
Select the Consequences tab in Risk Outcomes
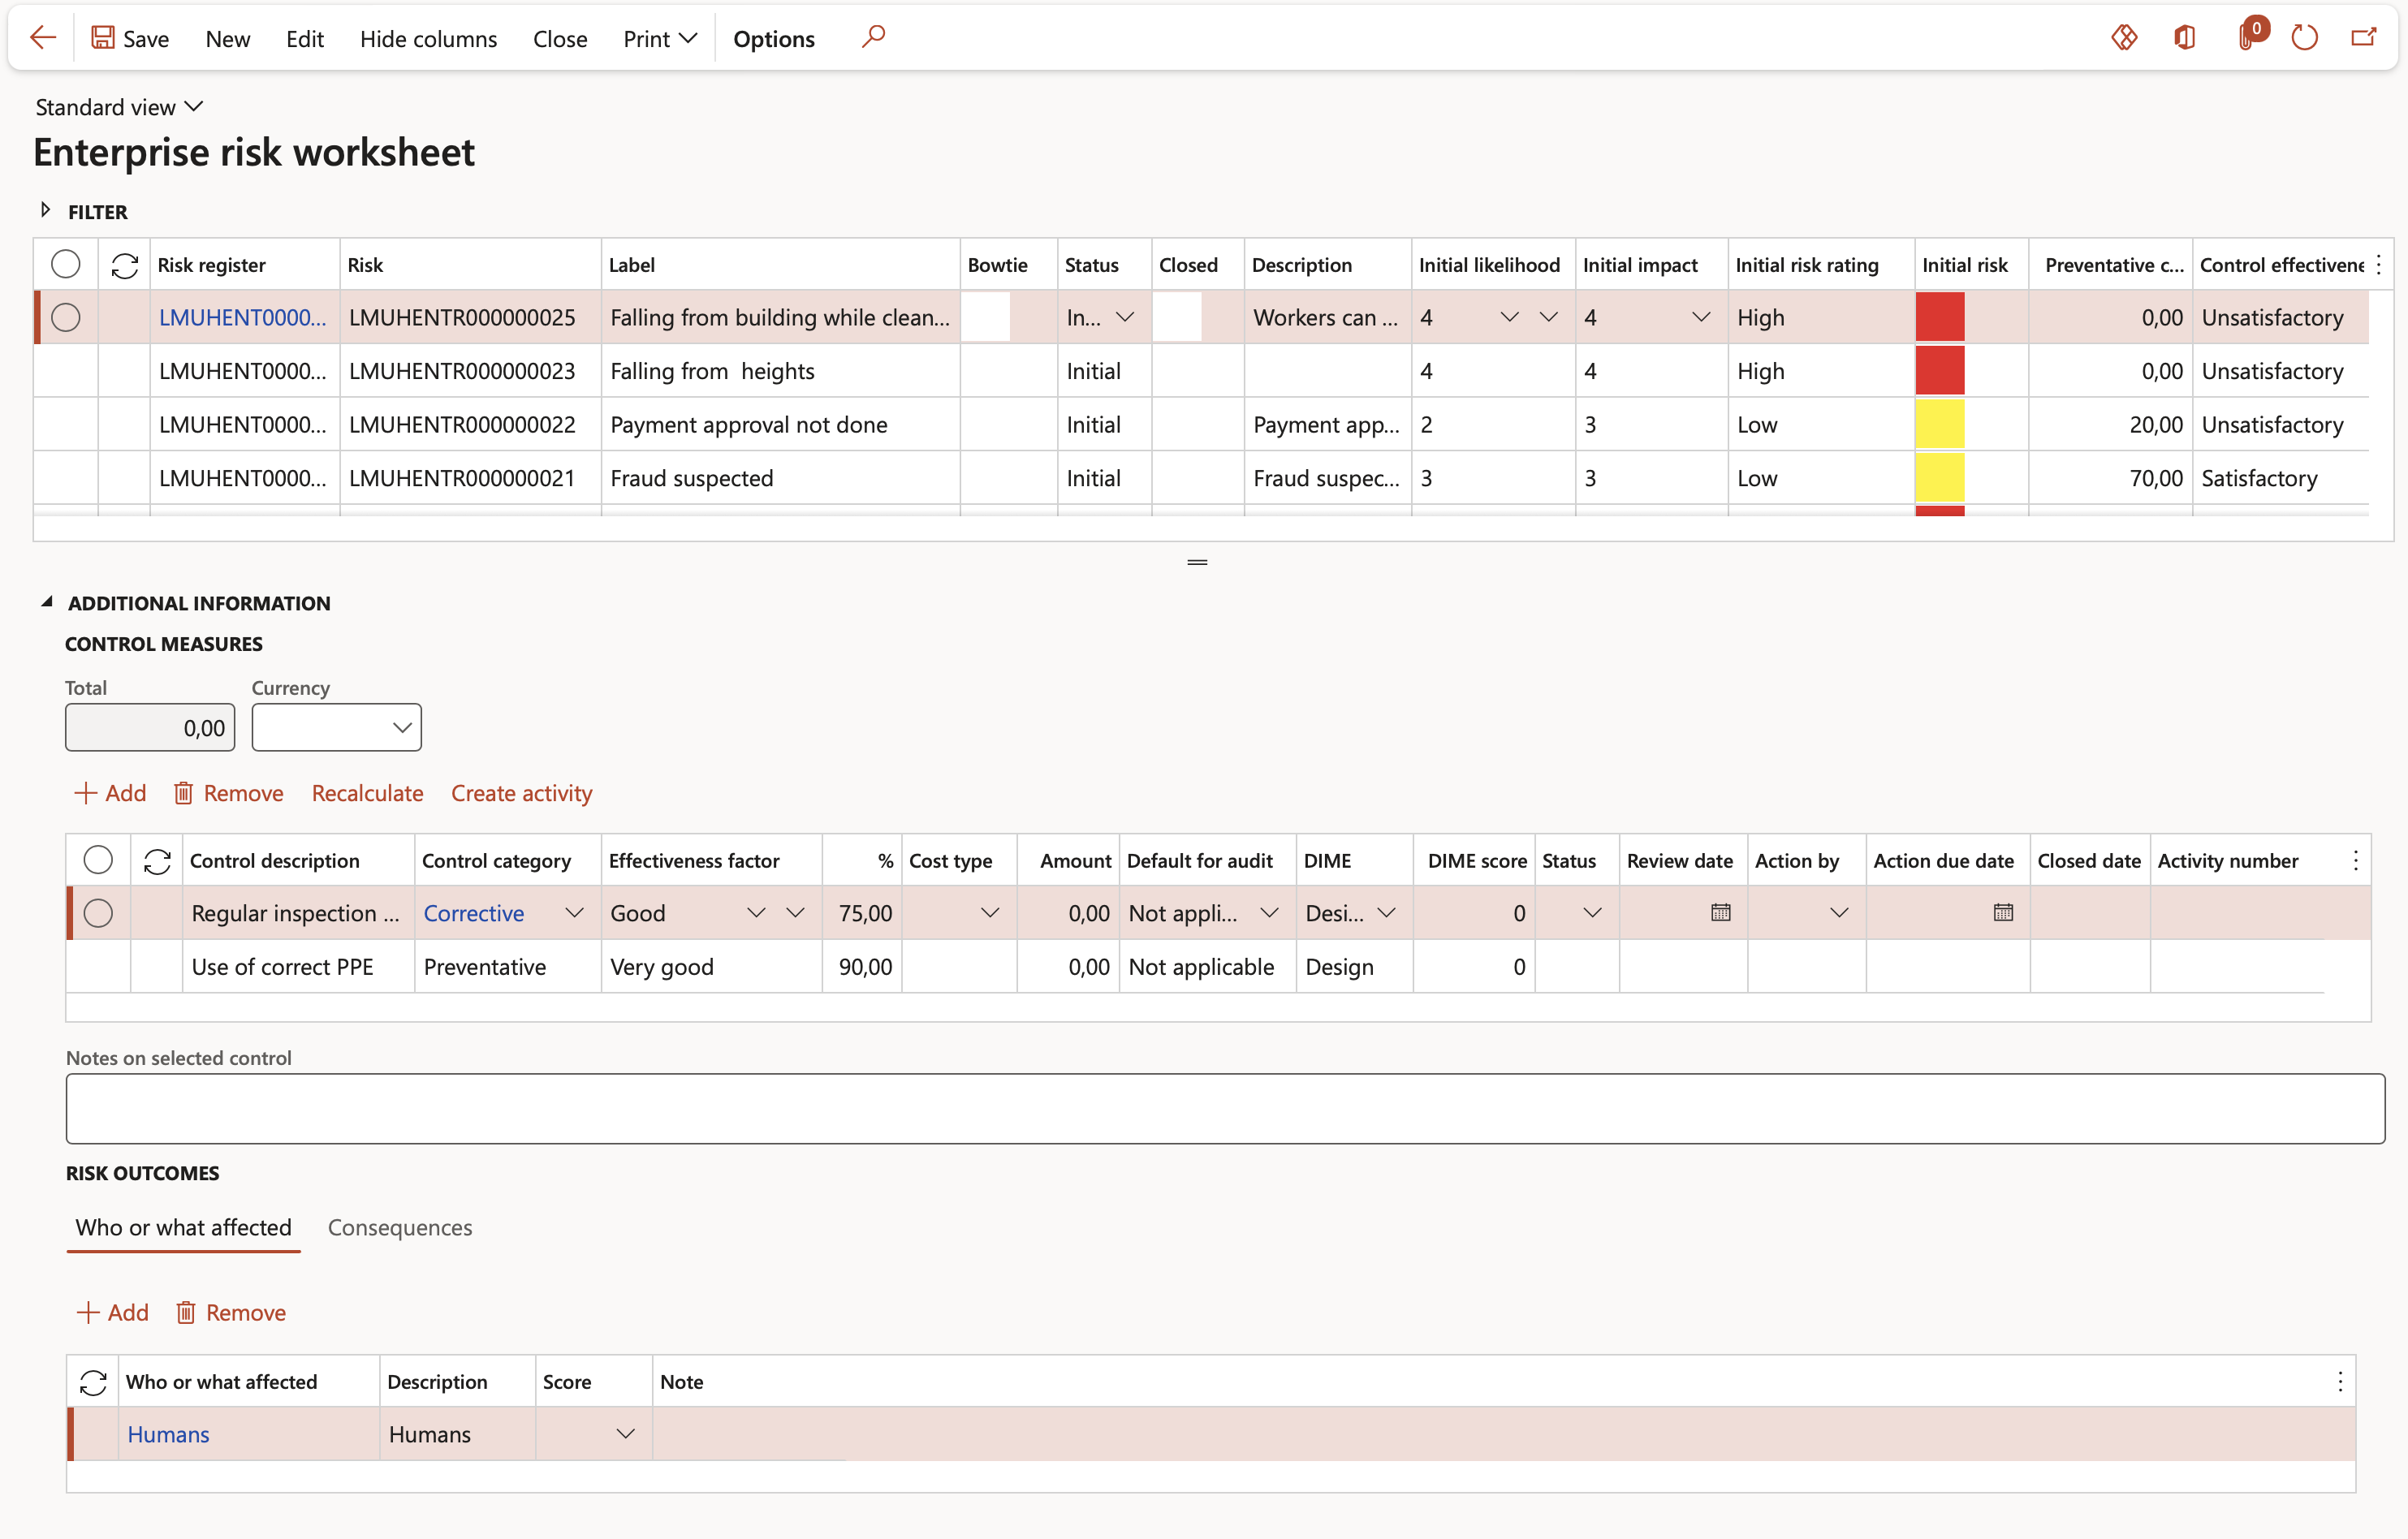coord(399,1226)
